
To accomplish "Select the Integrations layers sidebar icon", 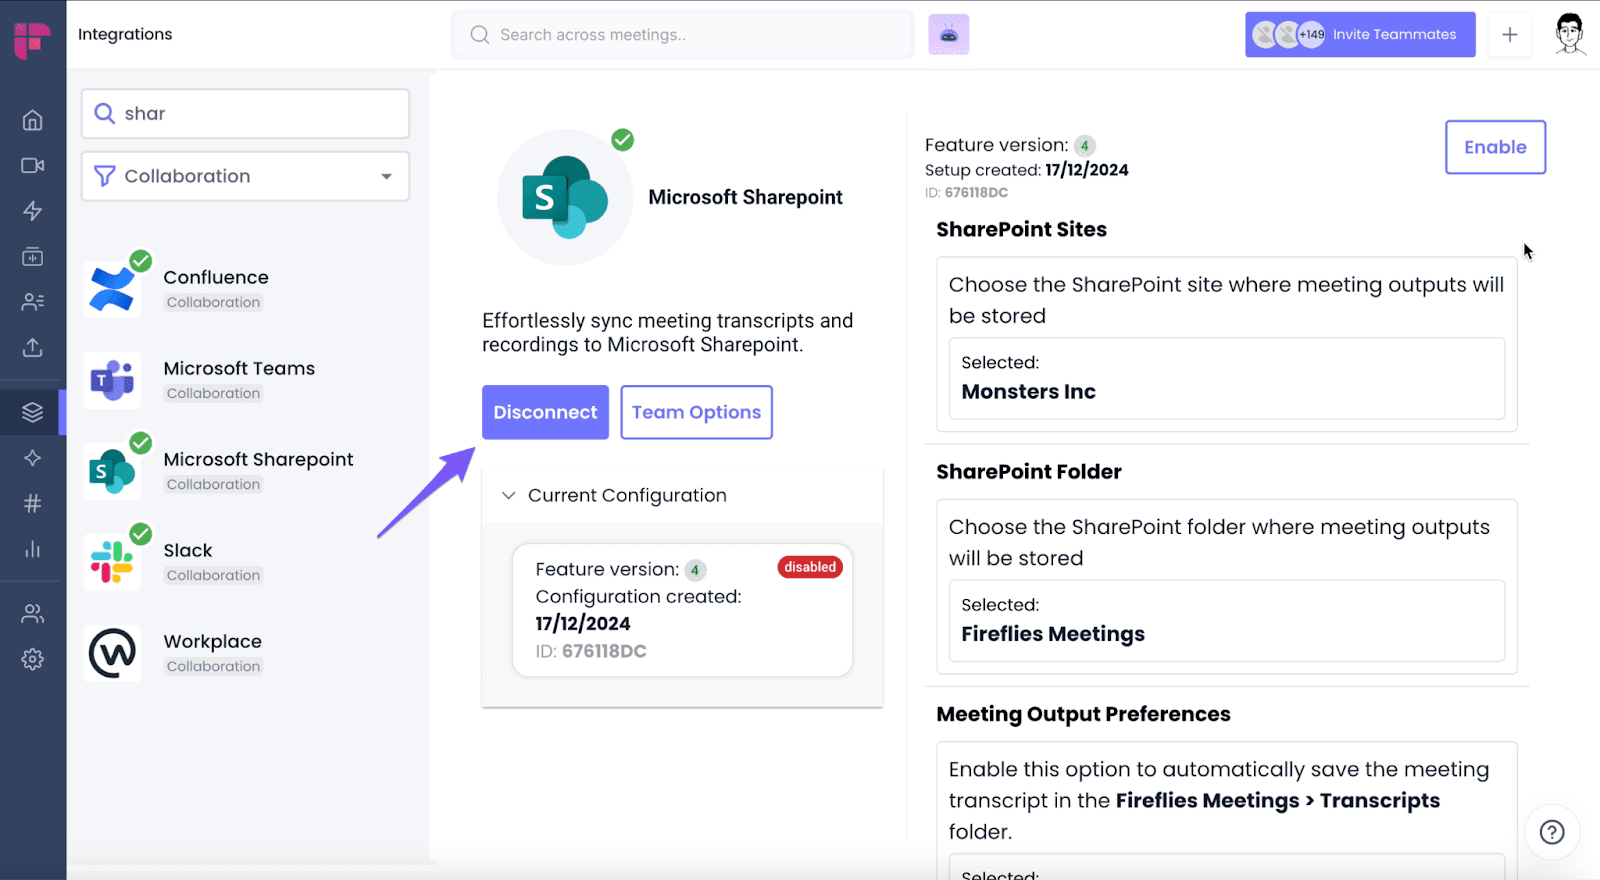I will point(32,412).
